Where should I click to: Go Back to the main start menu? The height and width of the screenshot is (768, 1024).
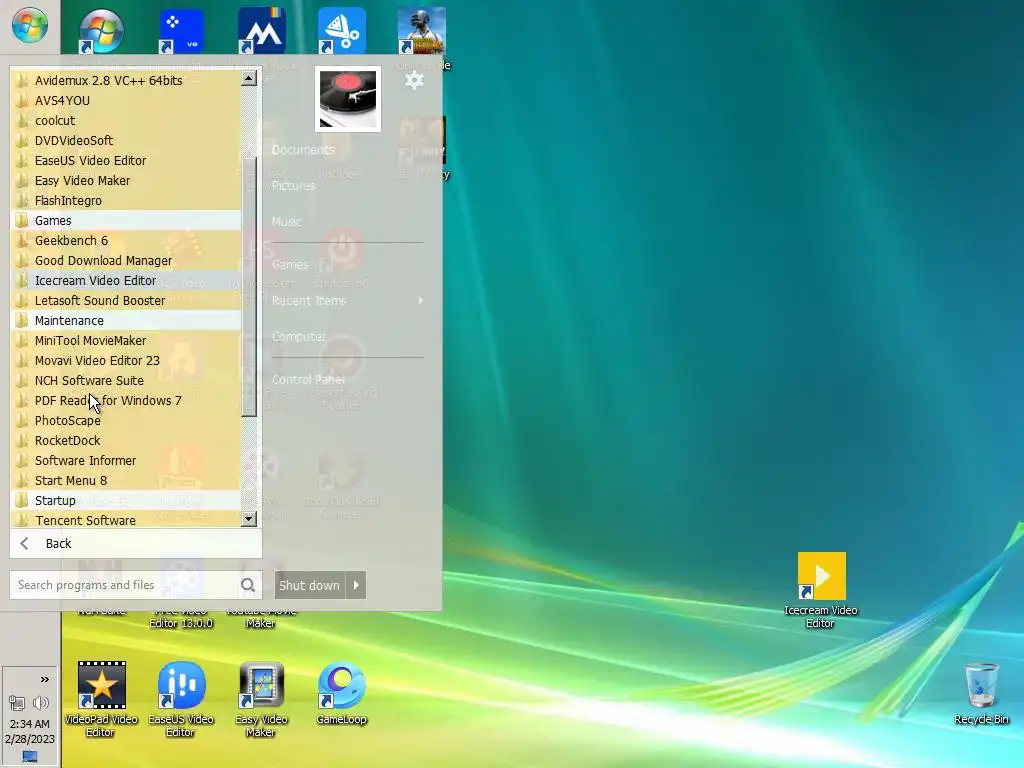136,543
